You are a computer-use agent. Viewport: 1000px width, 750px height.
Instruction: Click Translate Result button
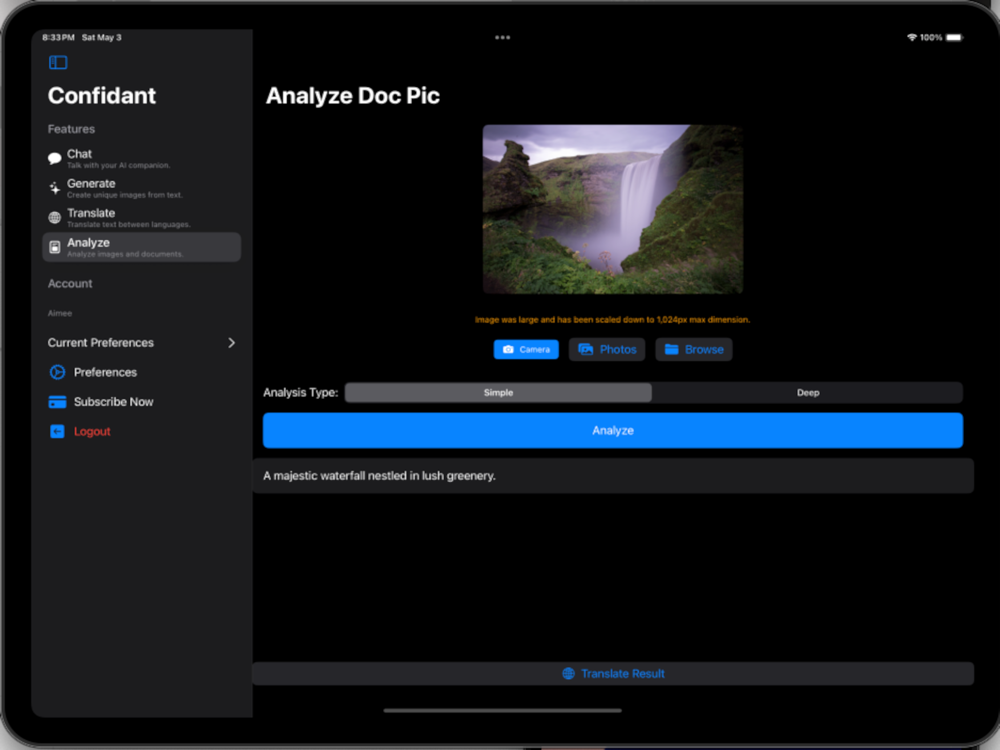pos(613,673)
